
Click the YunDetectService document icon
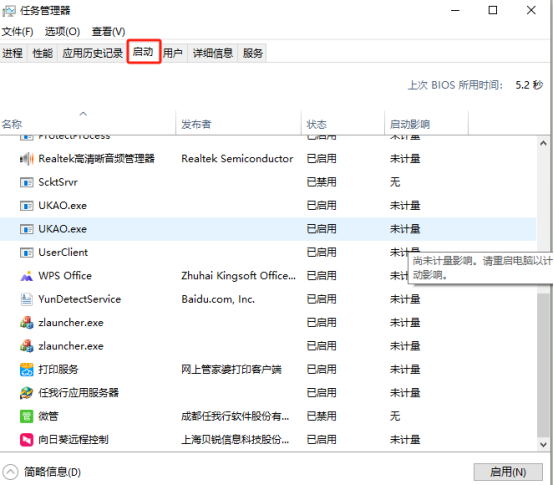tap(26, 299)
